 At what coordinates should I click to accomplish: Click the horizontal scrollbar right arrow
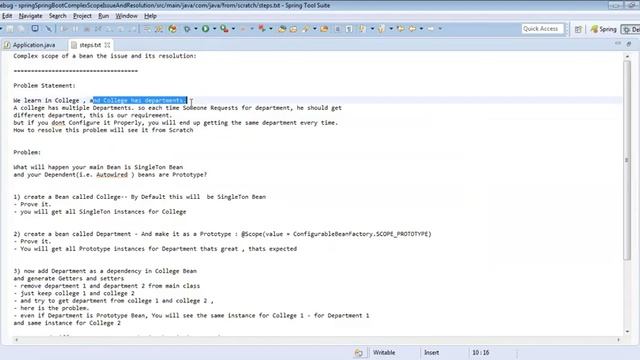618,340
